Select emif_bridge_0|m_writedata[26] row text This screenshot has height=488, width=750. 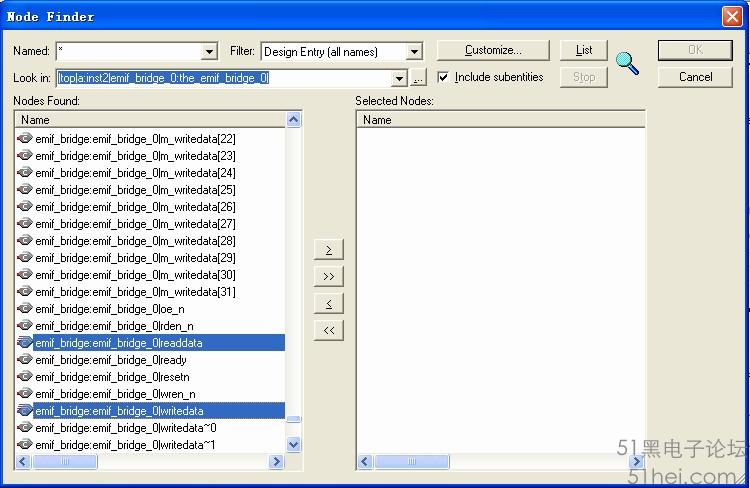135,207
